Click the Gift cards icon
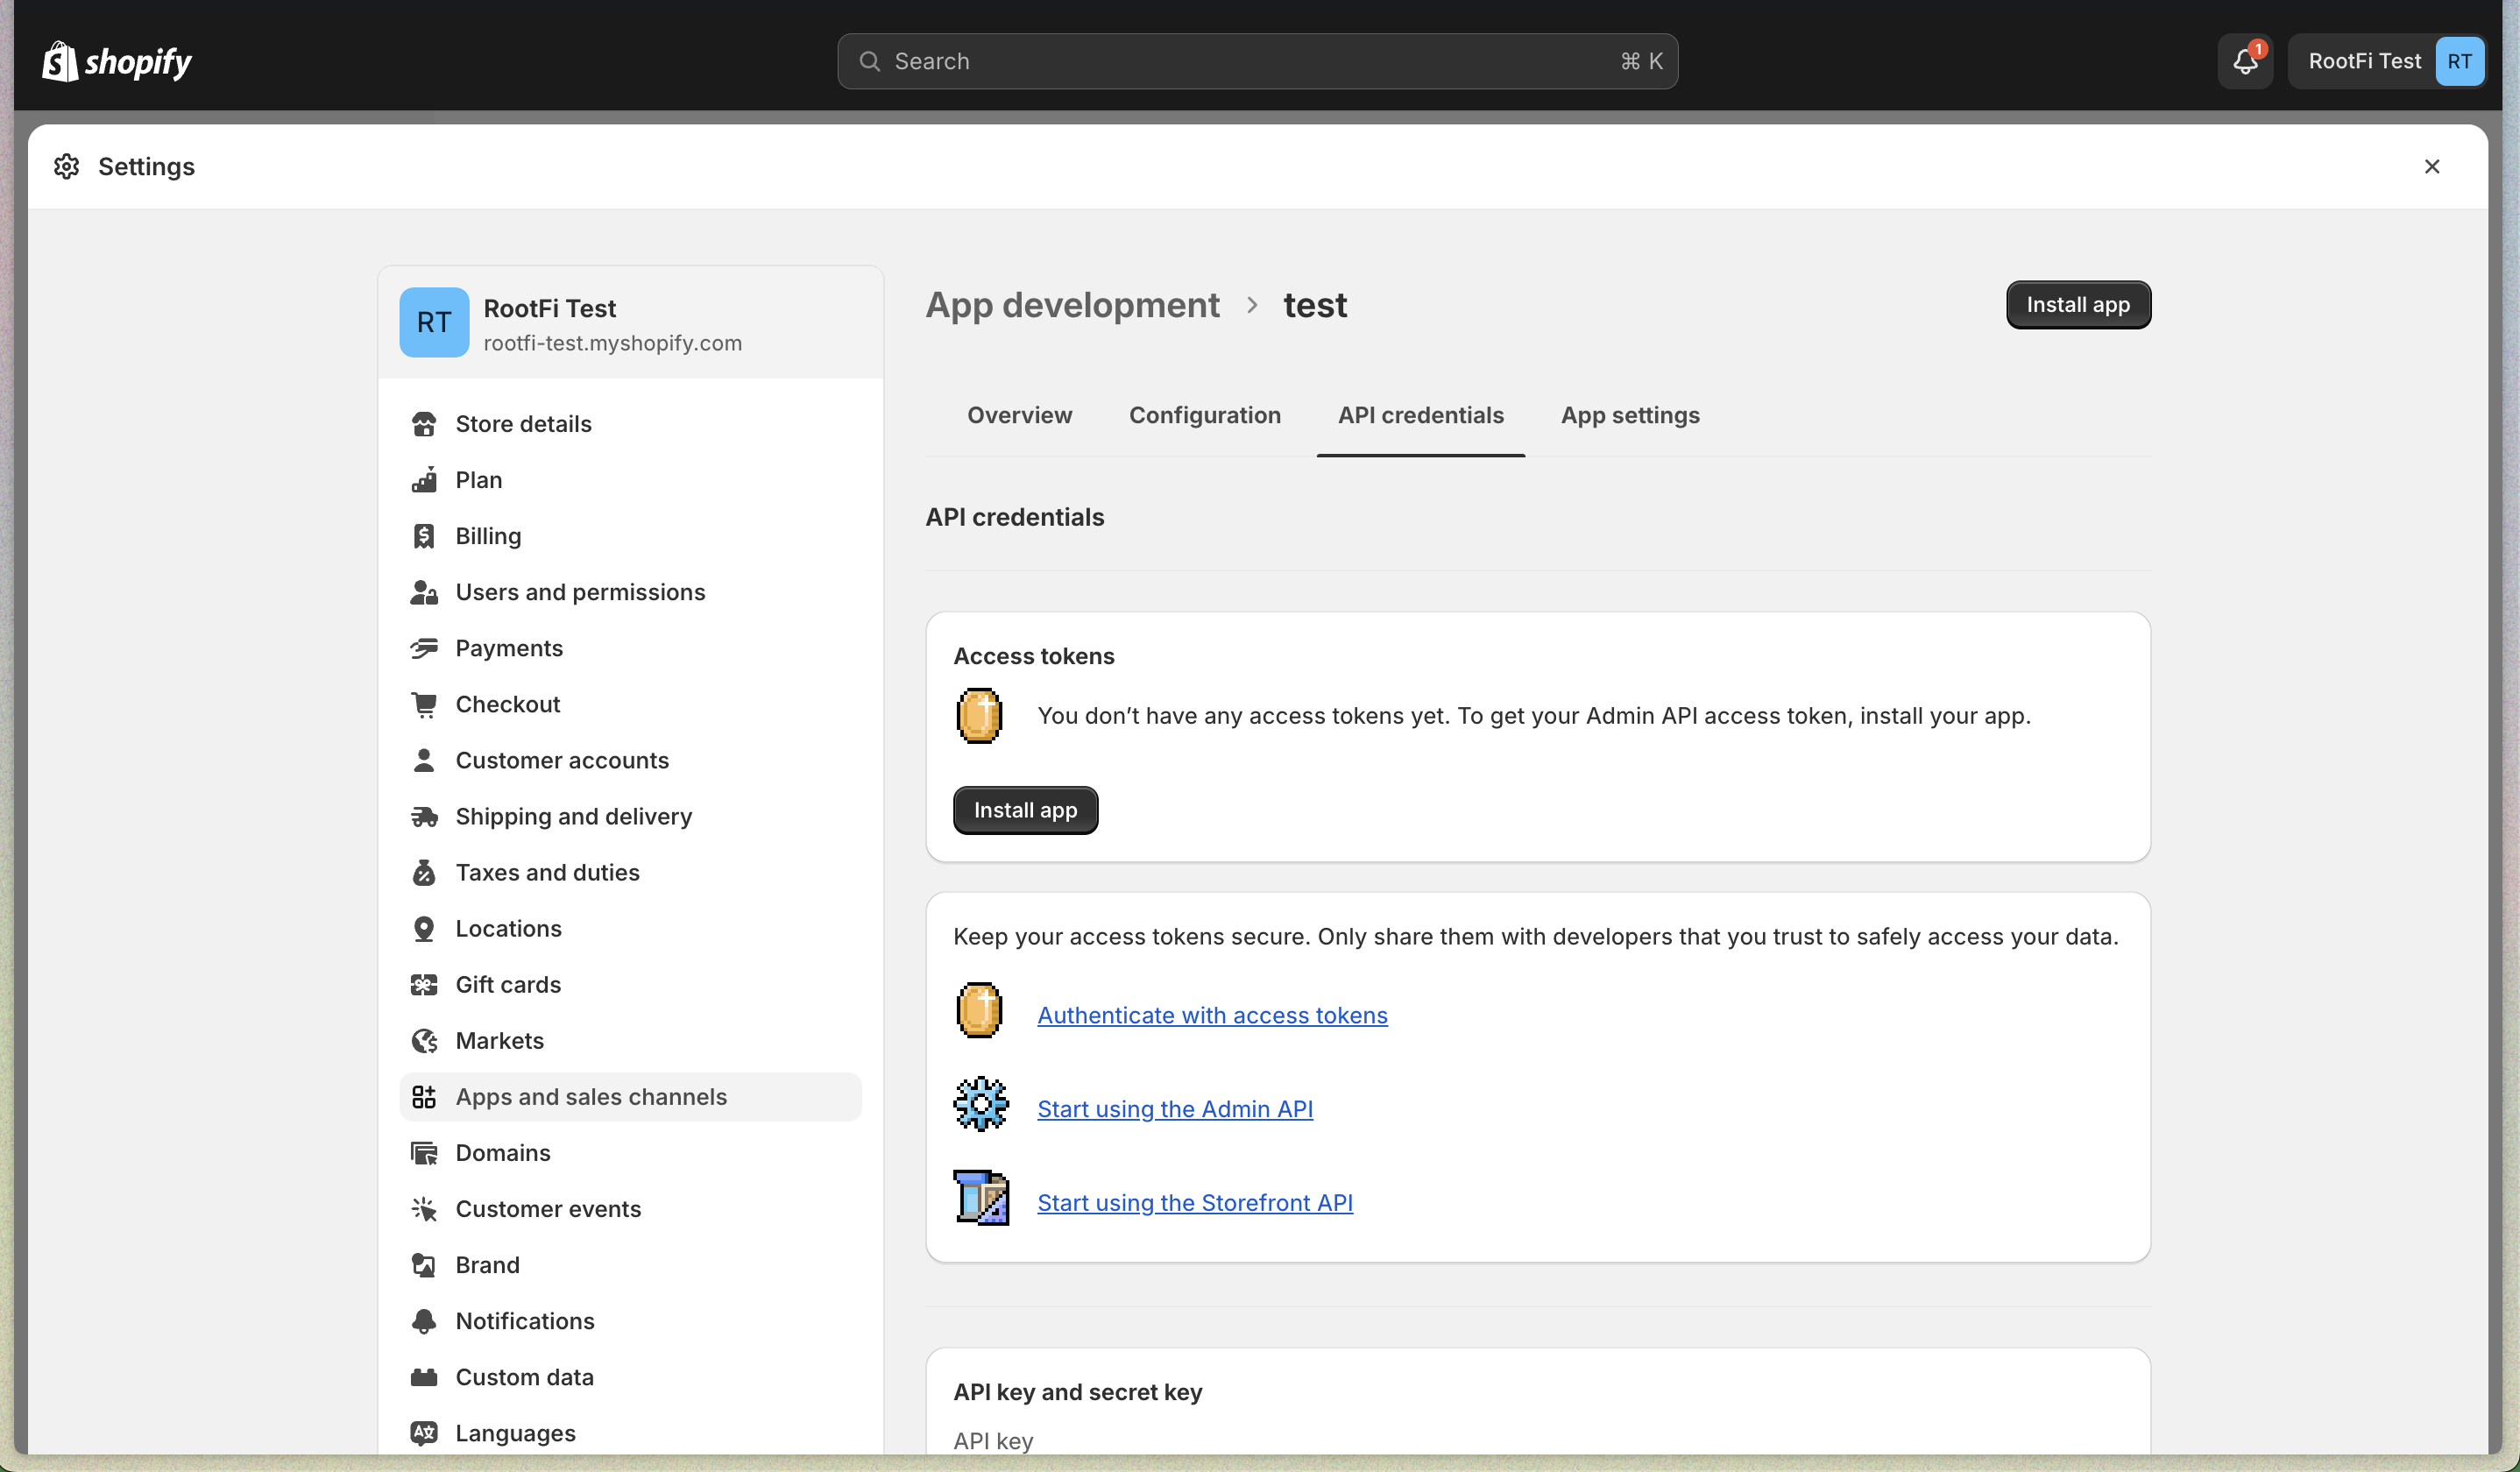 click(x=424, y=985)
